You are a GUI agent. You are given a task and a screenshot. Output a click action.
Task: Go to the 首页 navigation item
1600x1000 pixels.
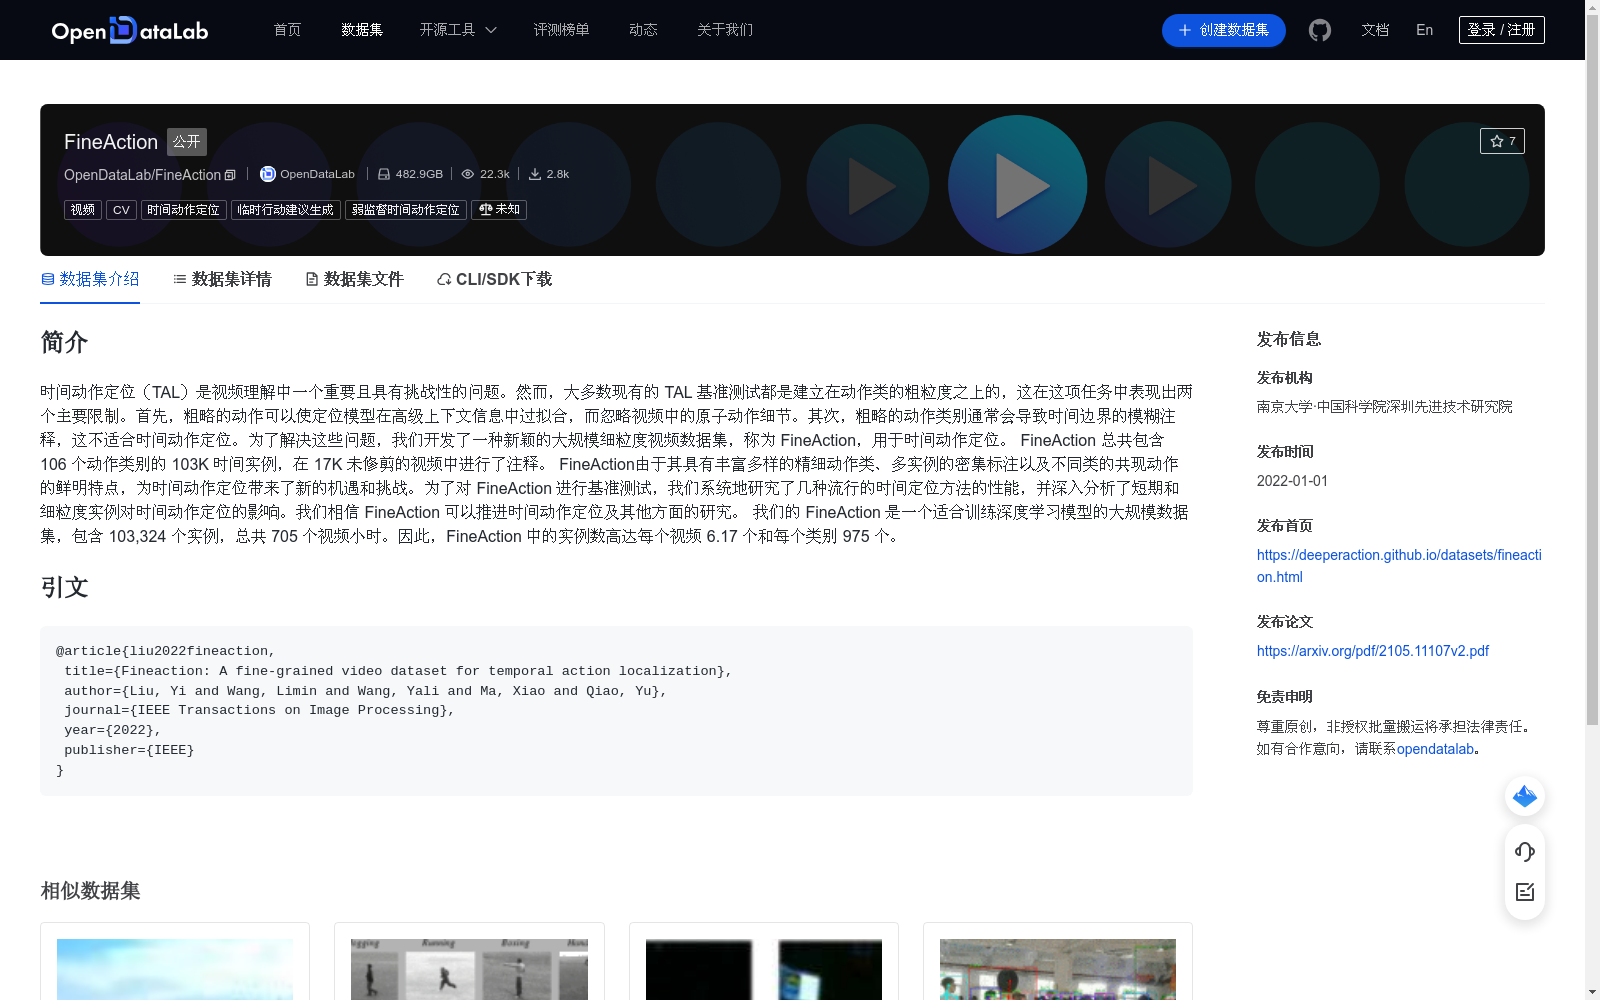pyautogui.click(x=287, y=30)
